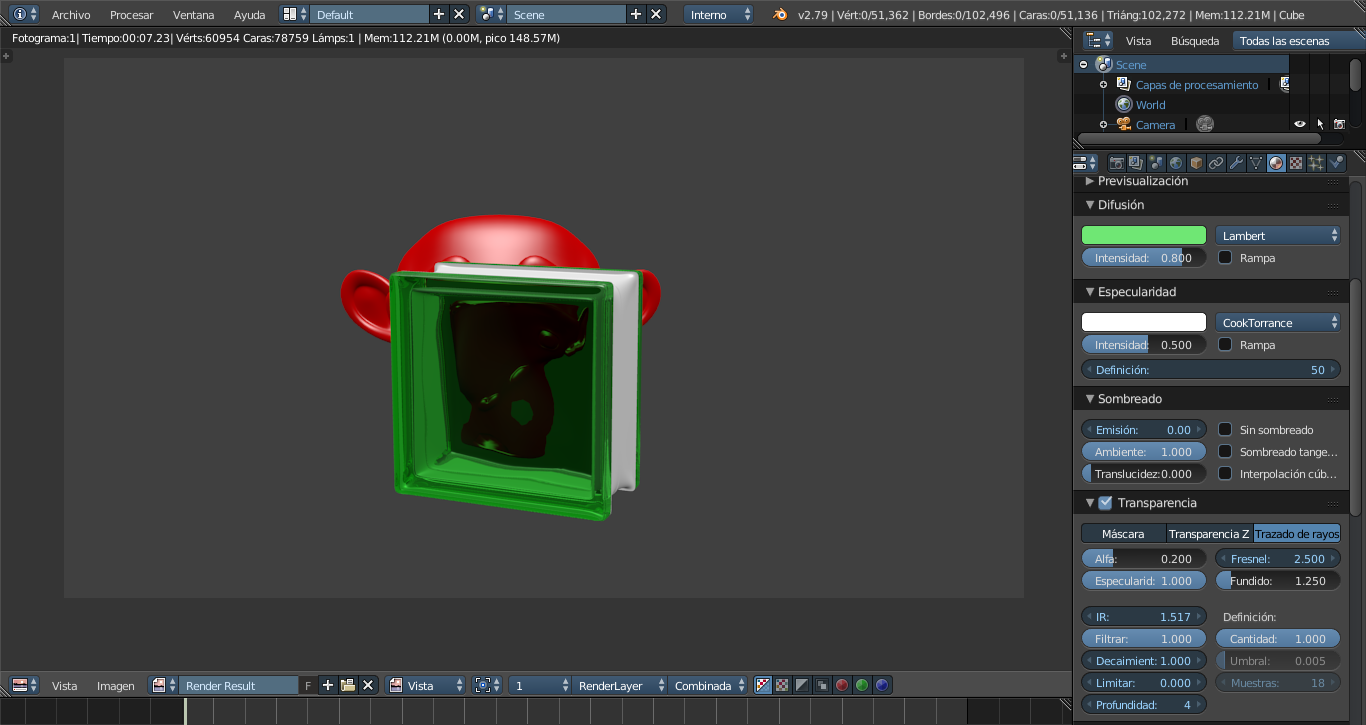Open the Particles tab (sparkles icon)

(x=1316, y=163)
